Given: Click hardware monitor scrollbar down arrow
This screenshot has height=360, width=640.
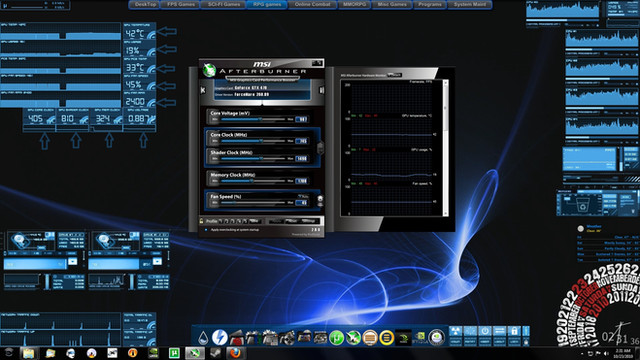Looking at the screenshot, I should click(x=445, y=213).
